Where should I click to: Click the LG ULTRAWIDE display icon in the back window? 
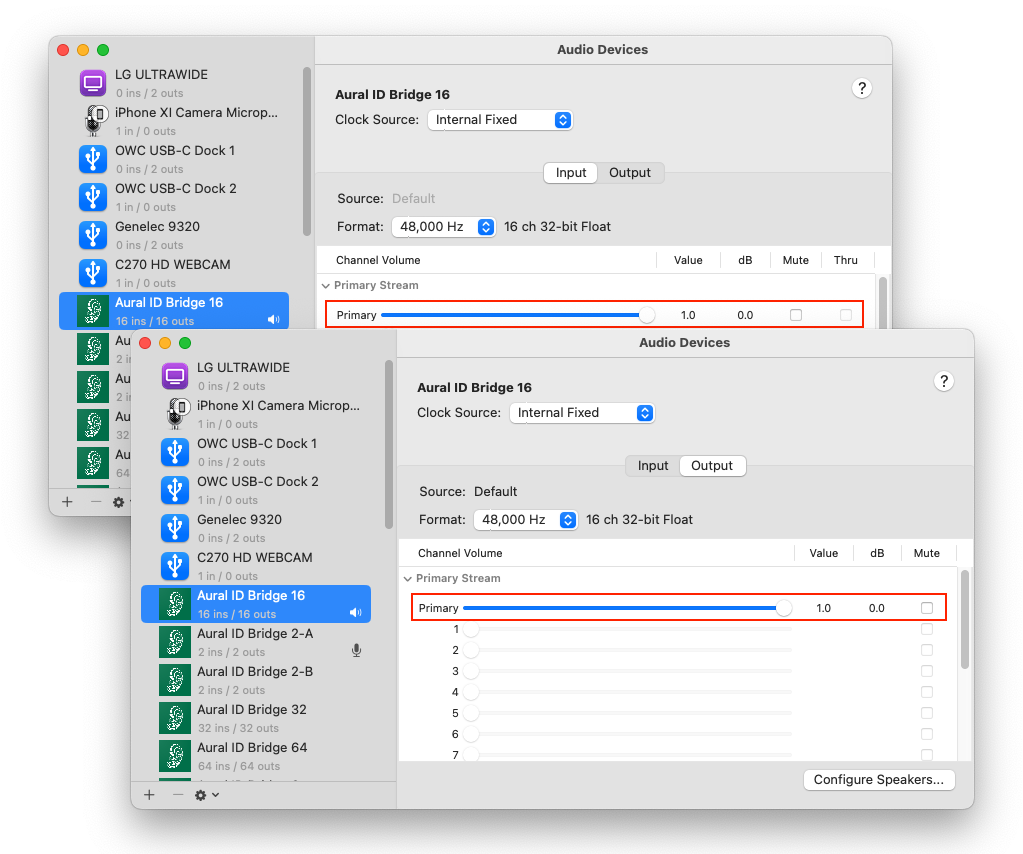pos(93,83)
